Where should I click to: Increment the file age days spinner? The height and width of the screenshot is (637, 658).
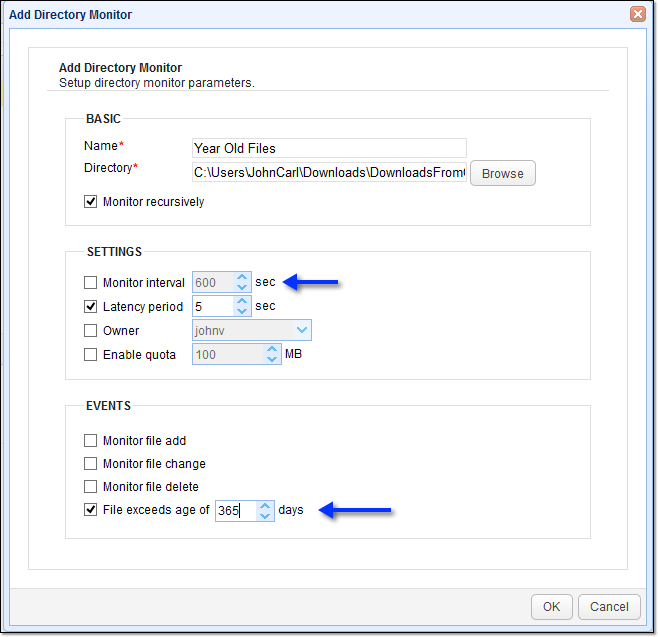coord(265,506)
